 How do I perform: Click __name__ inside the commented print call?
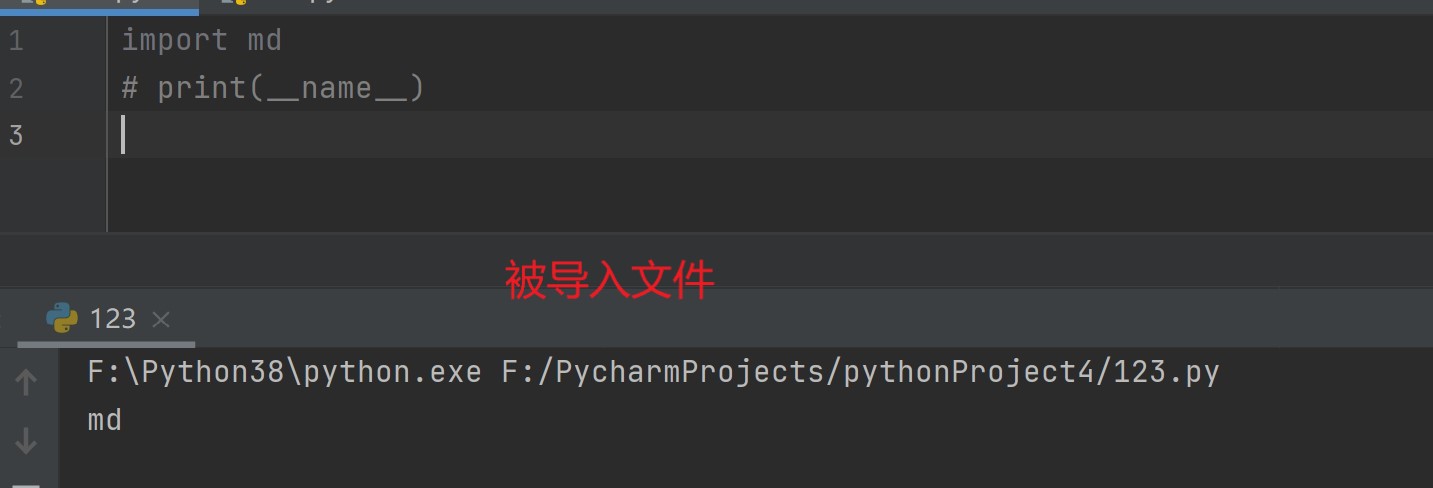(336, 88)
